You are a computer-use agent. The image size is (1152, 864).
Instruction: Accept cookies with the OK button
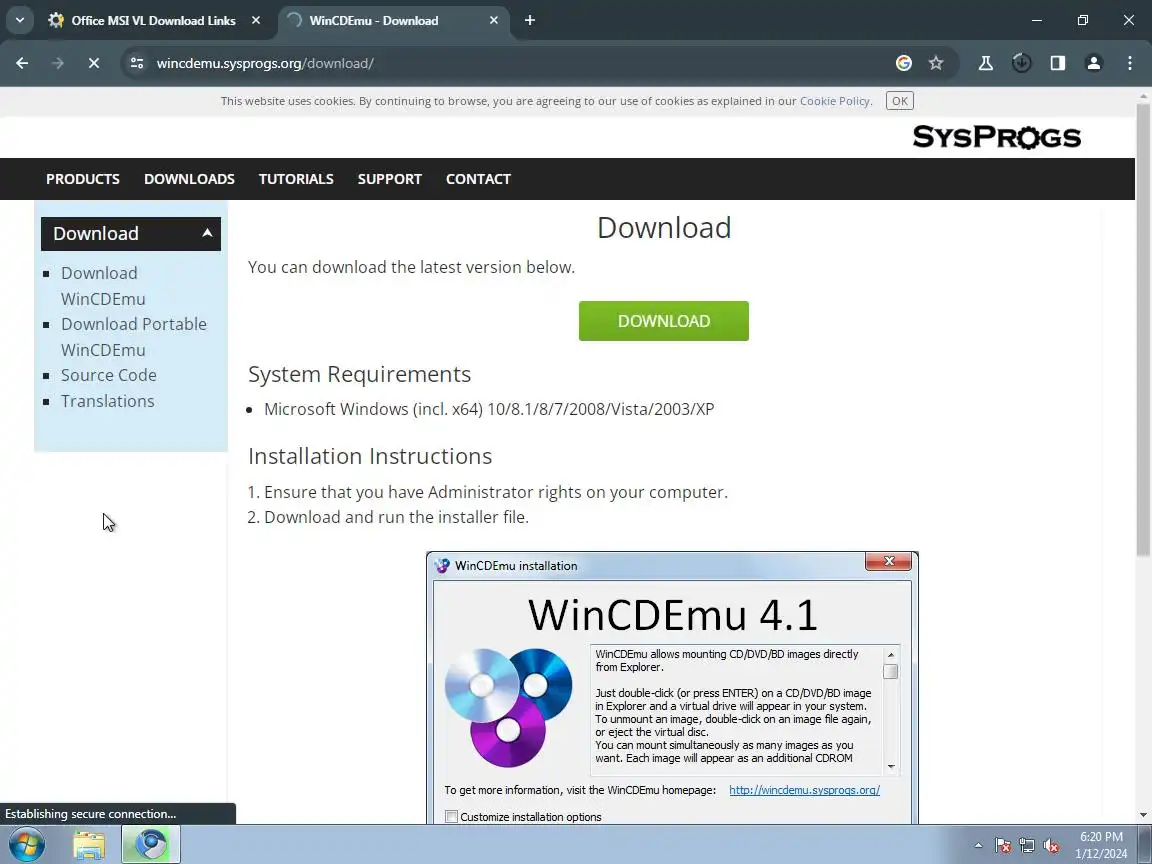click(x=899, y=101)
